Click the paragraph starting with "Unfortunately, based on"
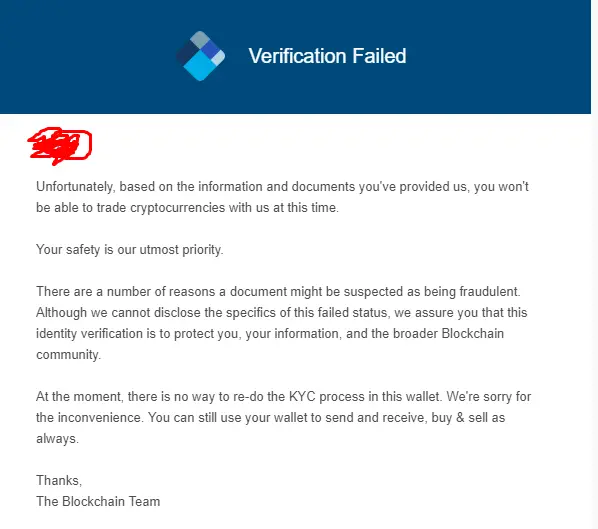The height and width of the screenshot is (529, 598). pyautogui.click(x=282, y=197)
